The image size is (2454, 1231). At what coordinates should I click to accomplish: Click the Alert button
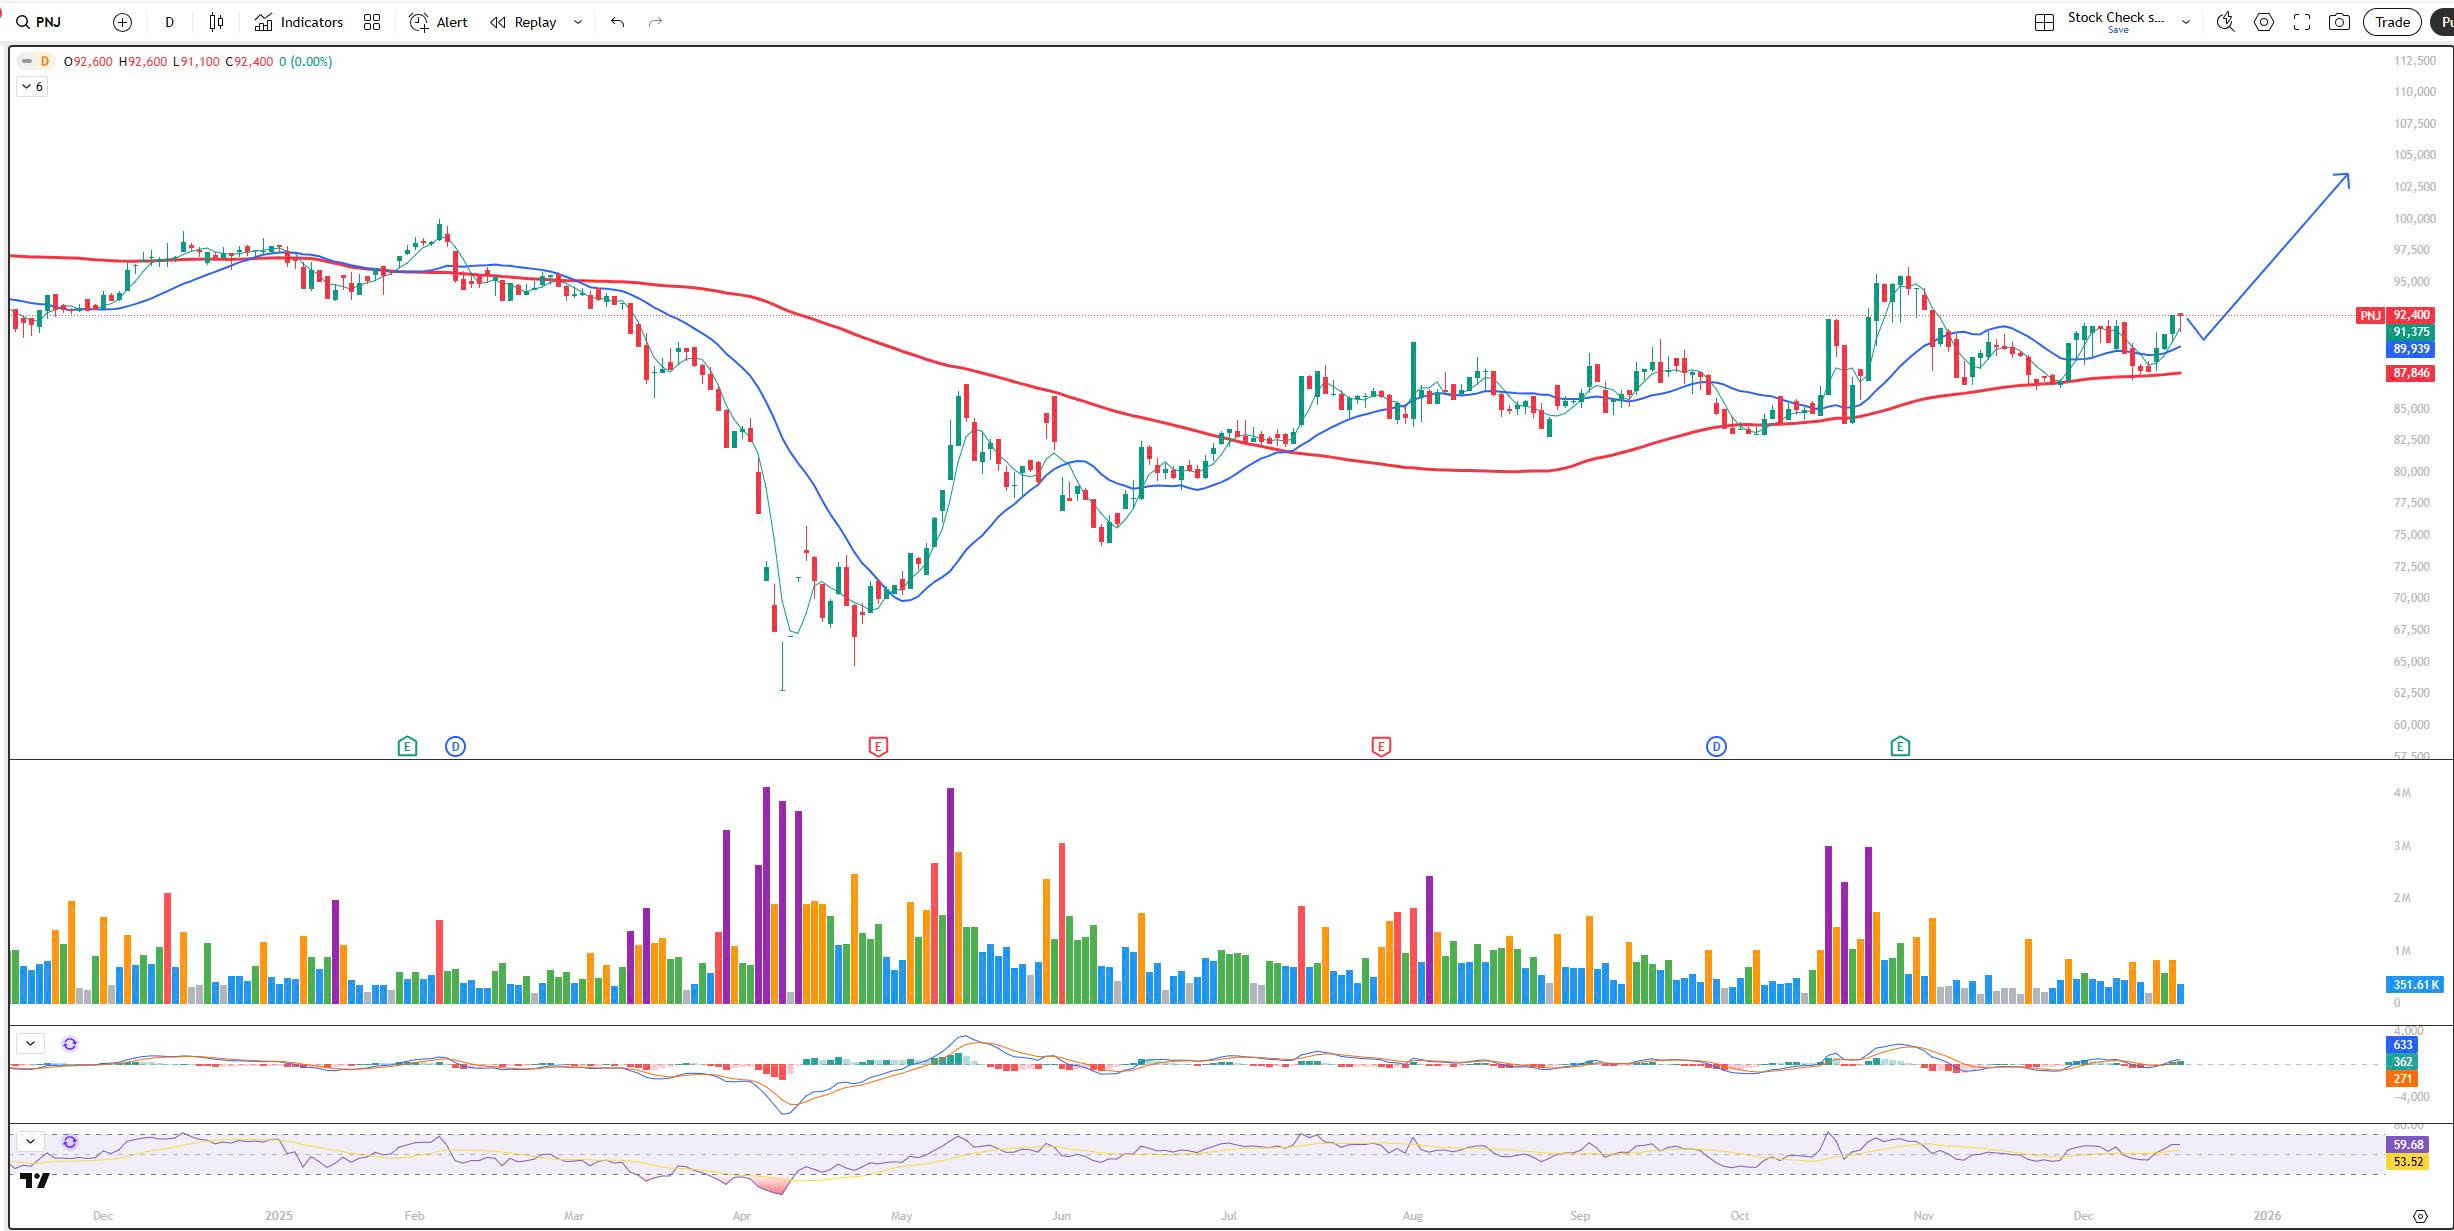438,22
